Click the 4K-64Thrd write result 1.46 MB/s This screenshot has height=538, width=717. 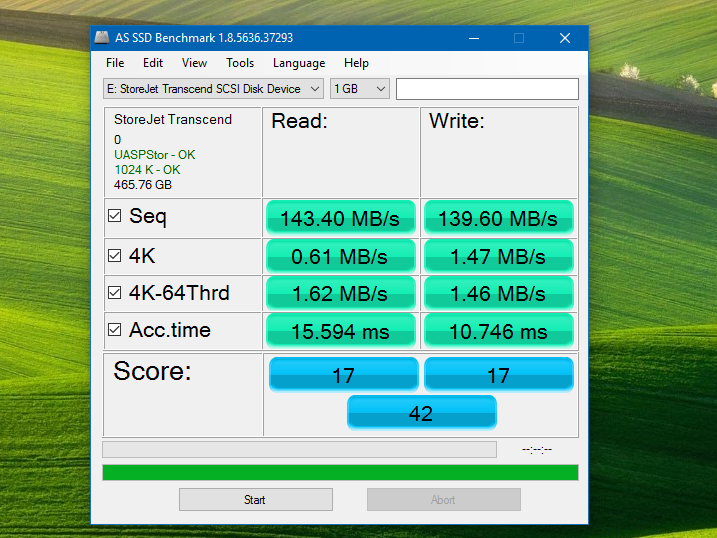pyautogui.click(x=498, y=294)
